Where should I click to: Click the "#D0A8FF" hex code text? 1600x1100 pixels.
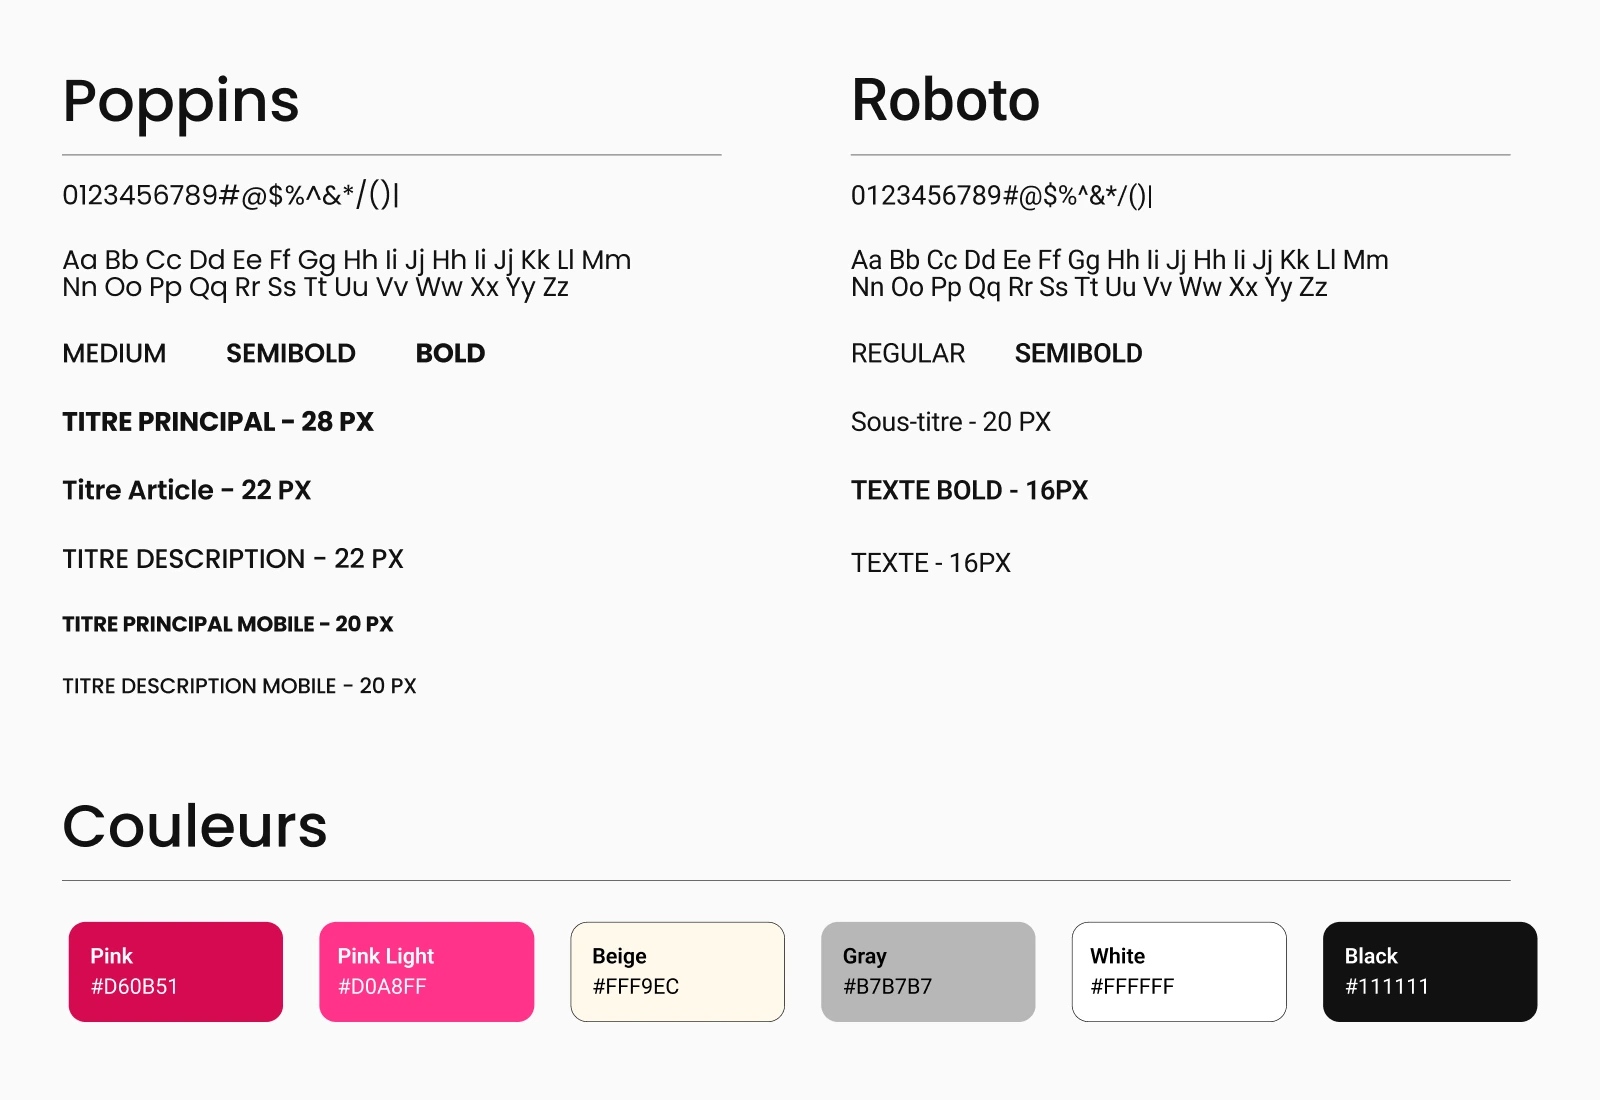[382, 987]
